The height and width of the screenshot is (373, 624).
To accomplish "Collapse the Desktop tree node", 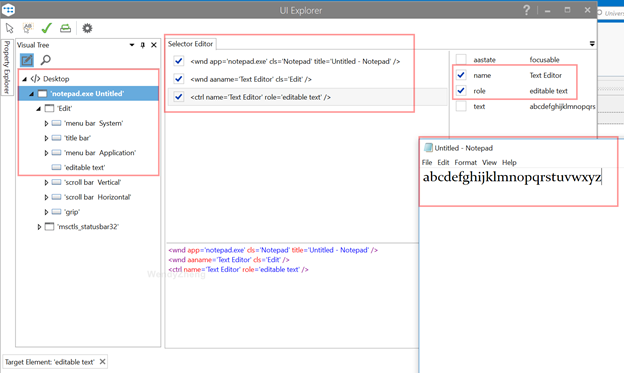I will pos(24,79).
